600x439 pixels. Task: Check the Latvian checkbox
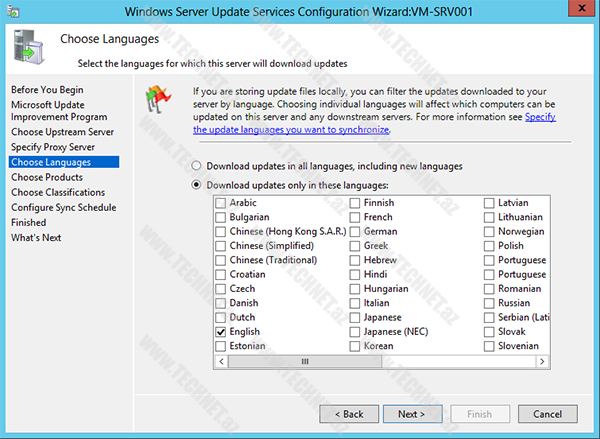point(489,203)
